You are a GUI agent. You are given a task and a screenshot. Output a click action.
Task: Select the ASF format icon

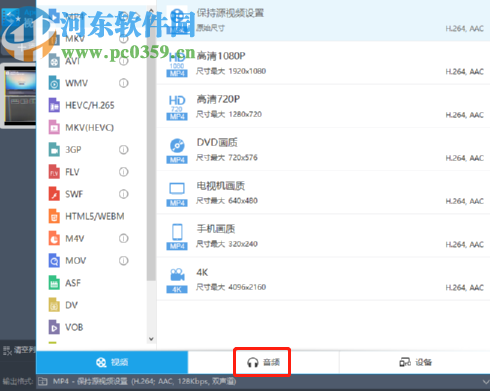pos(54,283)
